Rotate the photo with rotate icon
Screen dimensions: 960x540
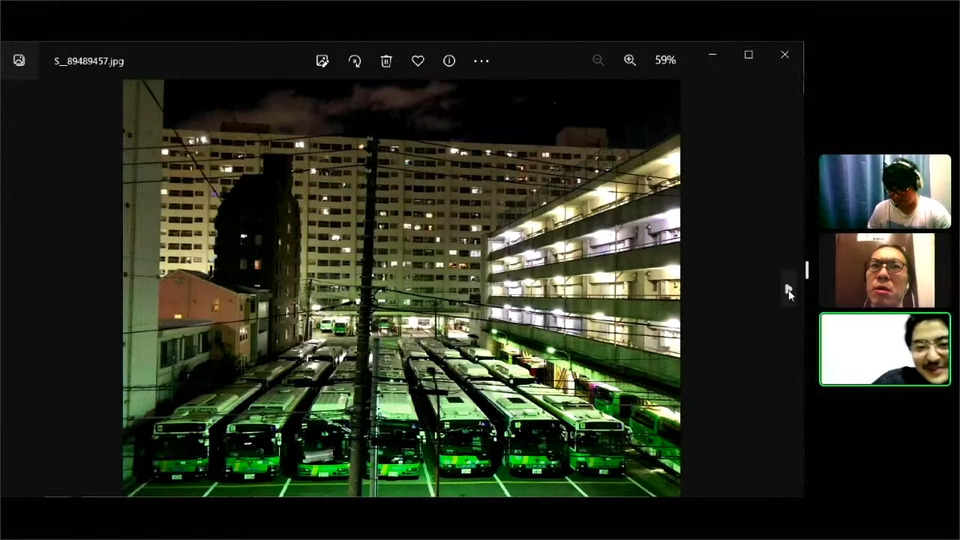point(354,61)
